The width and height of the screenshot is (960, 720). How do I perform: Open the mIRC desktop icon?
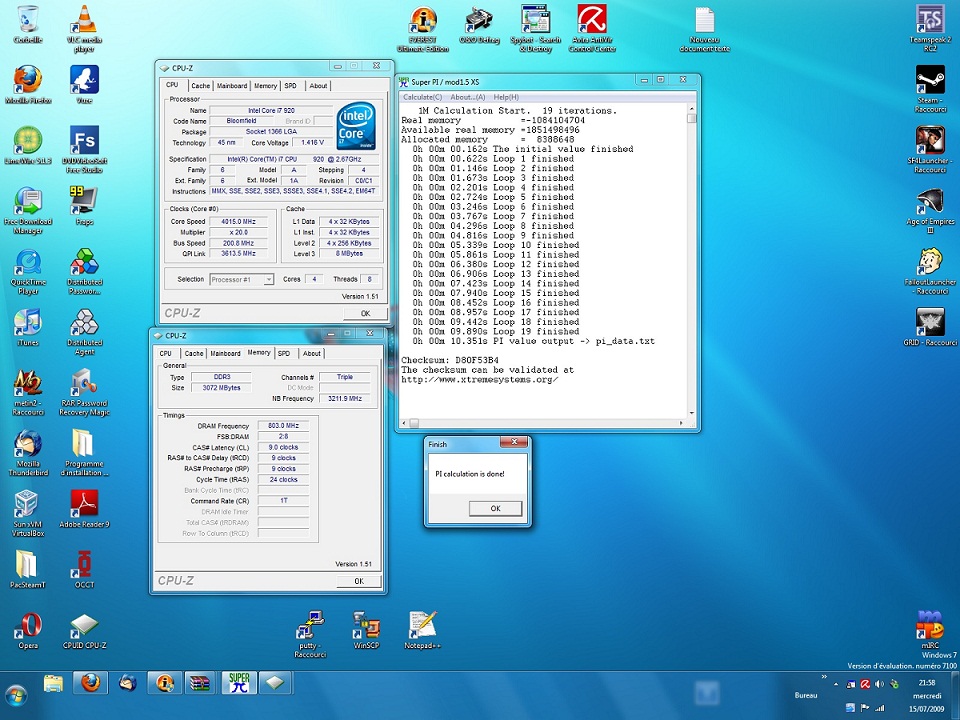click(x=930, y=630)
